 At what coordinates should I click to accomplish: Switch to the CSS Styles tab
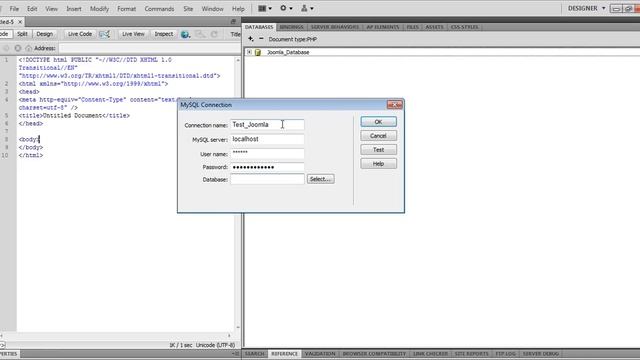pyautogui.click(x=464, y=27)
